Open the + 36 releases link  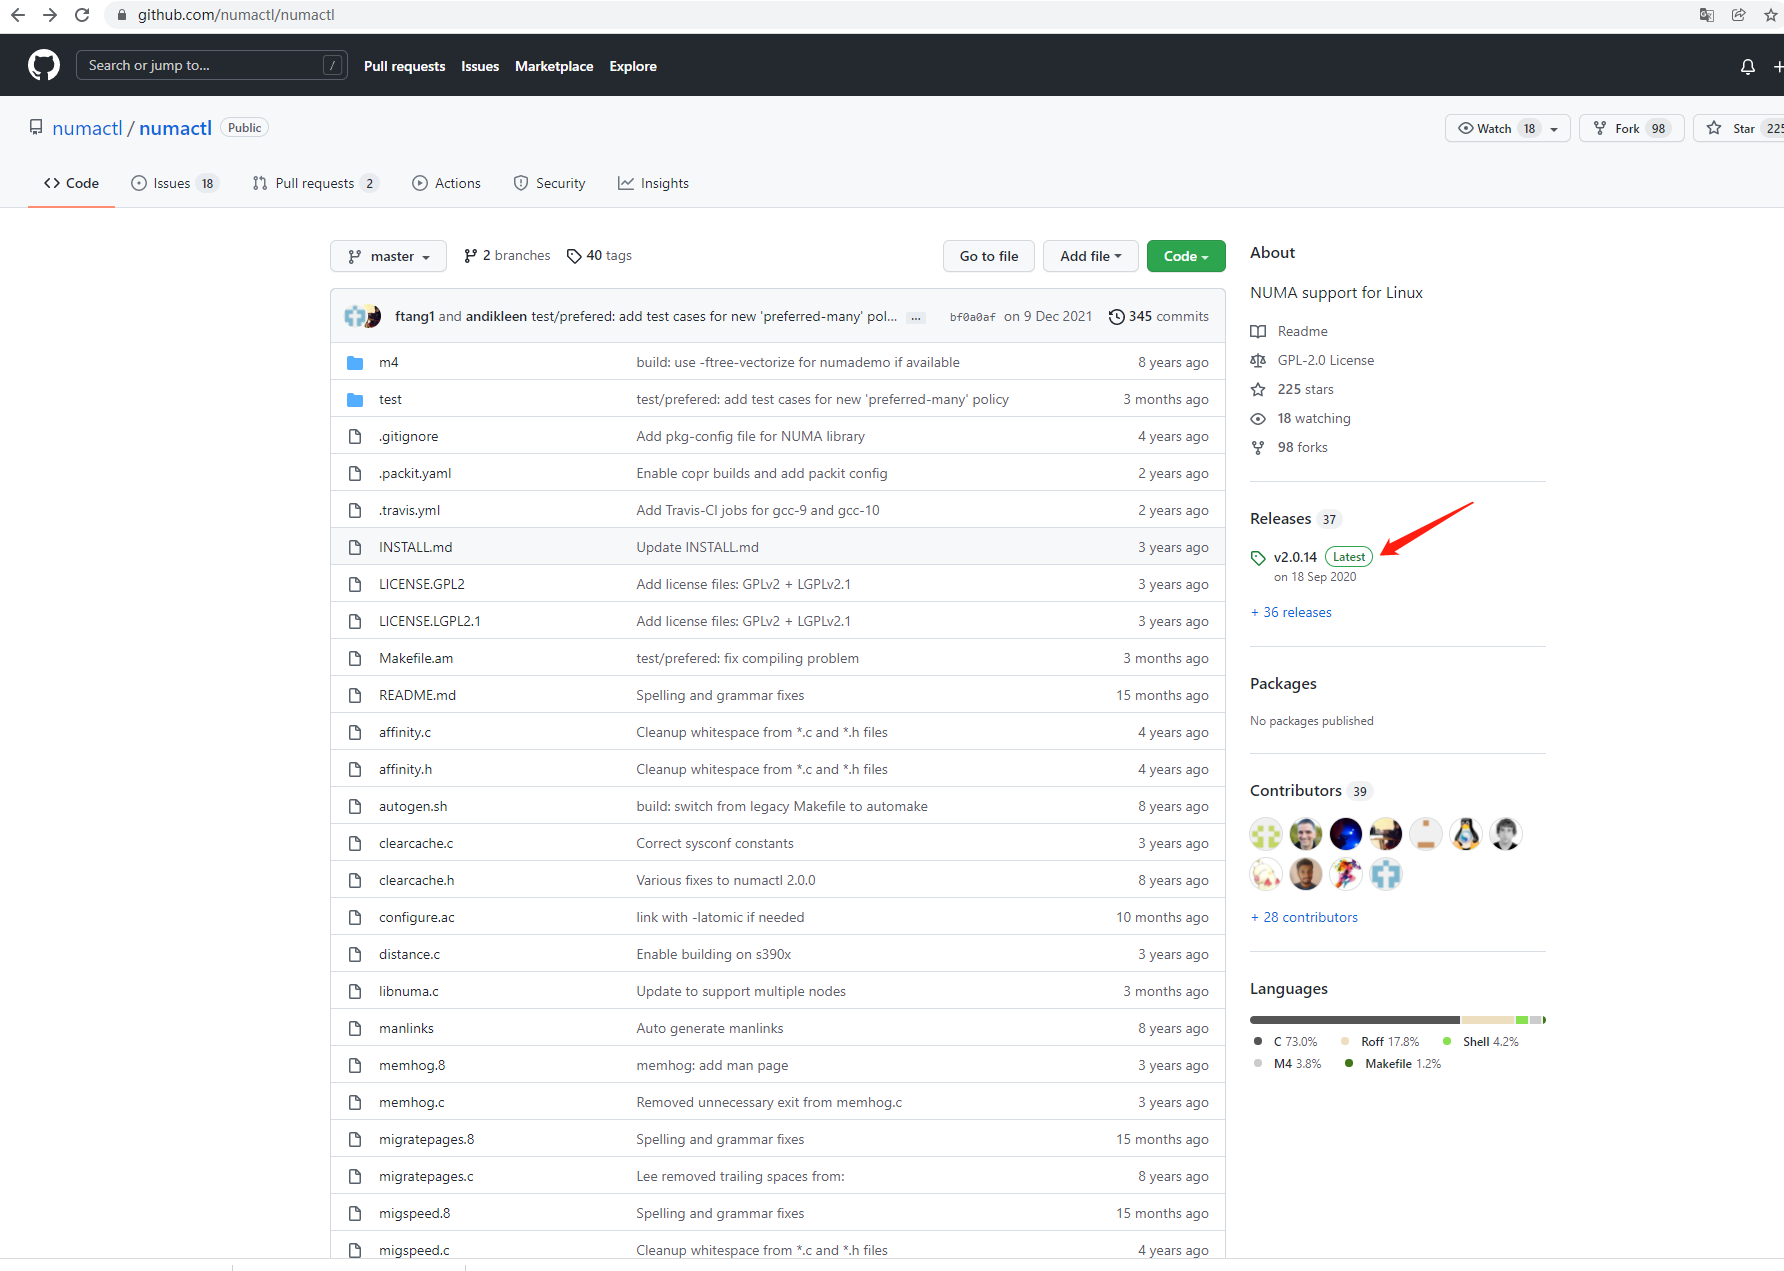pyautogui.click(x=1291, y=612)
